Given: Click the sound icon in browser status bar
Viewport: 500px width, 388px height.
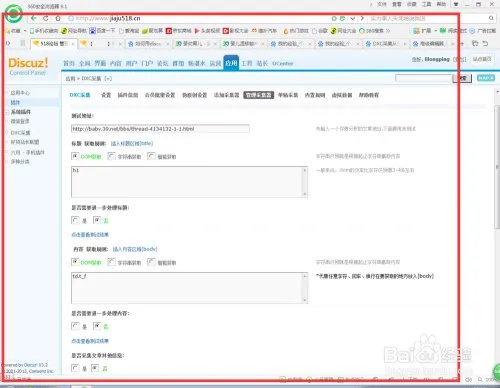Looking at the screenshot, I should [x=468, y=380].
